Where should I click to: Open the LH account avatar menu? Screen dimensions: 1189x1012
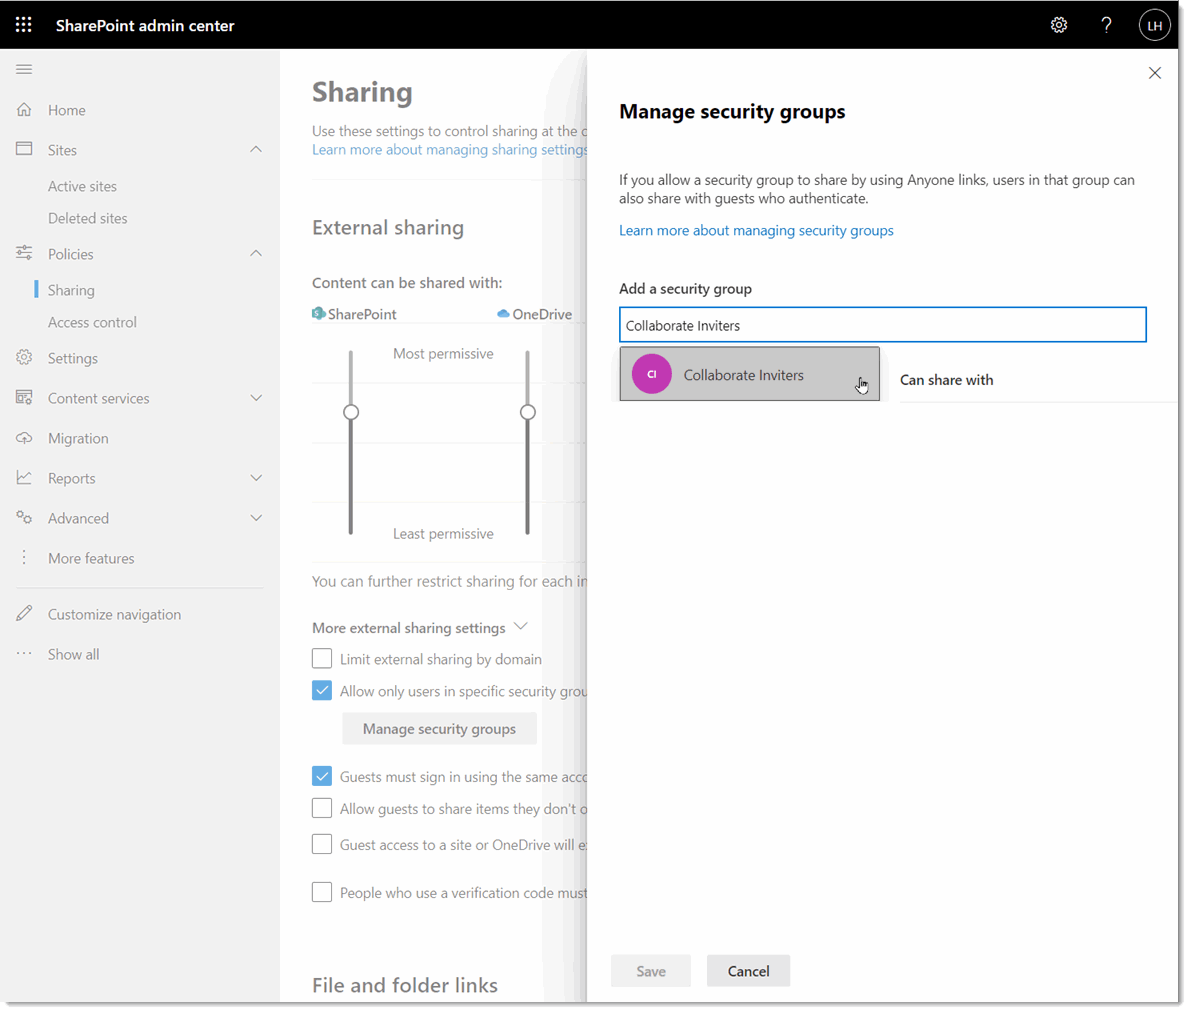click(1154, 24)
